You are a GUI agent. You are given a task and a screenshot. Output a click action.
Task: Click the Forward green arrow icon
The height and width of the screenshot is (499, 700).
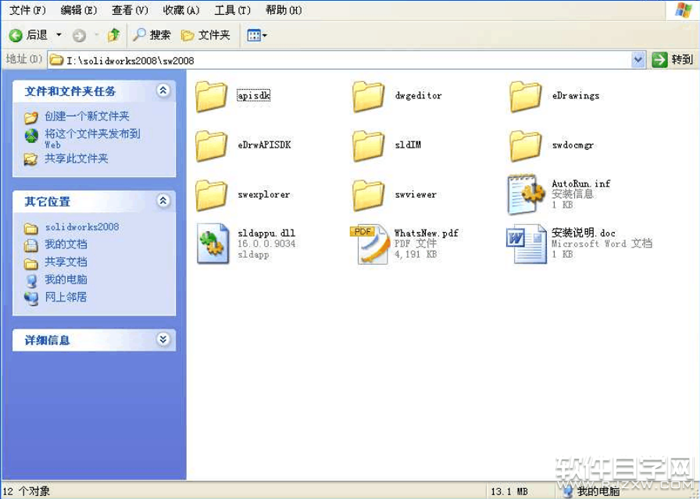pyautogui.click(x=79, y=35)
